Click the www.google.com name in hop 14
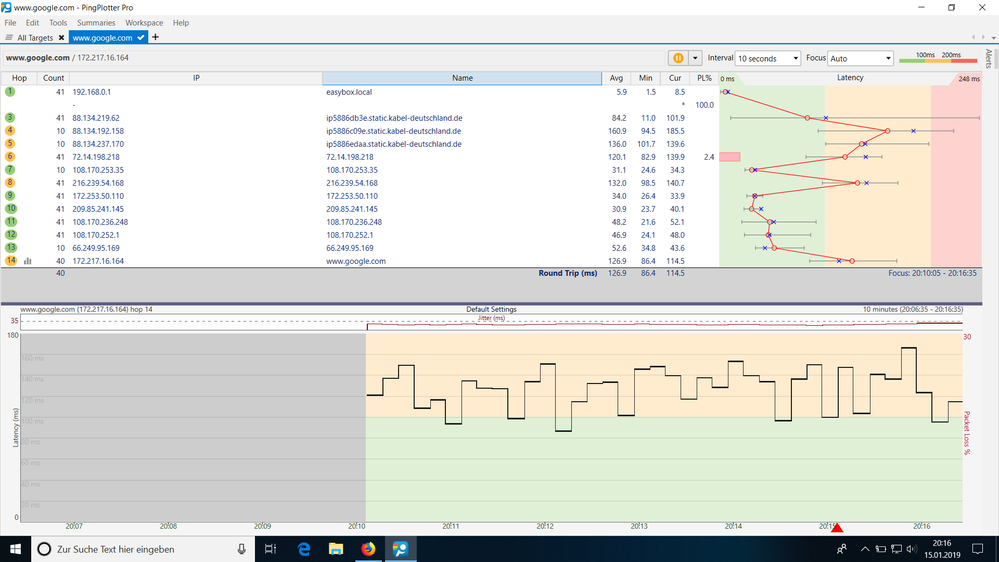Image resolution: width=999 pixels, height=562 pixels. 356,261
